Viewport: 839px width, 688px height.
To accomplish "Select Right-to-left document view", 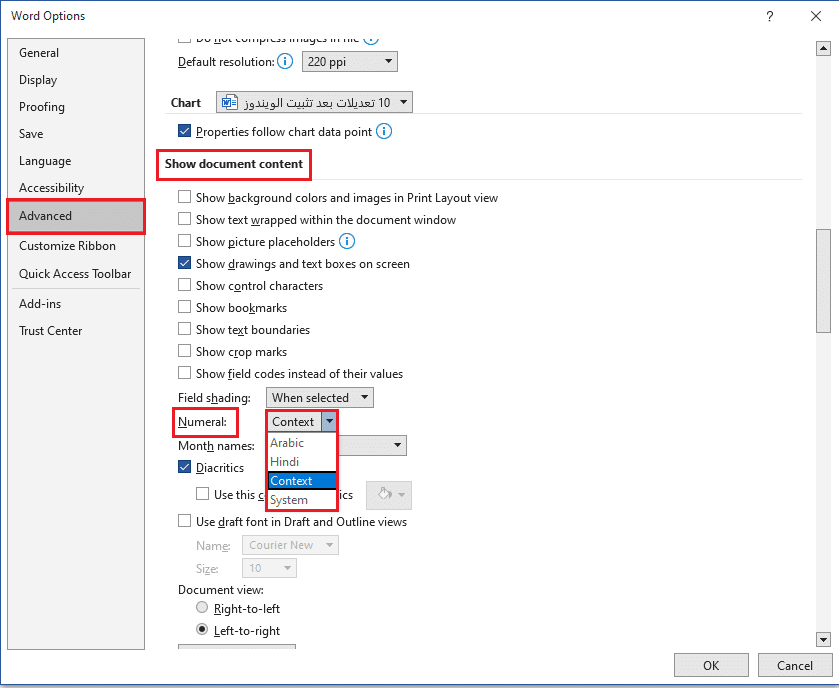I will (x=203, y=608).
